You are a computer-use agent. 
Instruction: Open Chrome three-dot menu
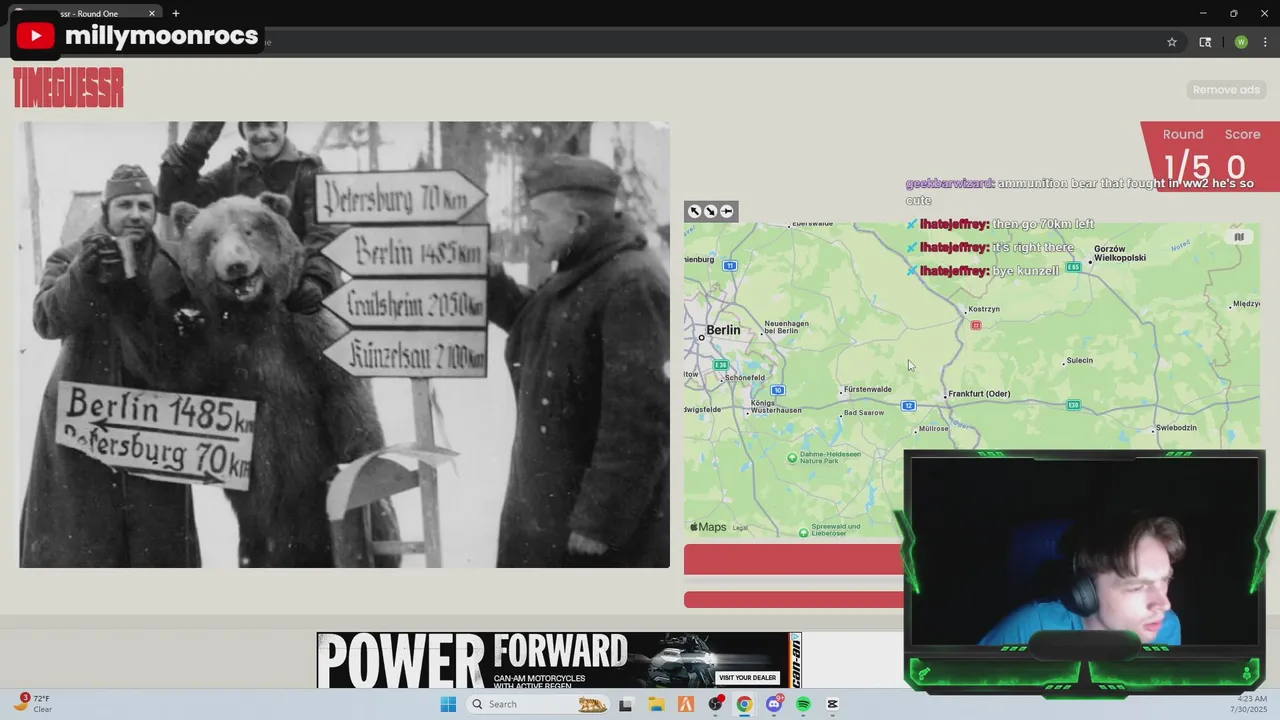(1265, 42)
